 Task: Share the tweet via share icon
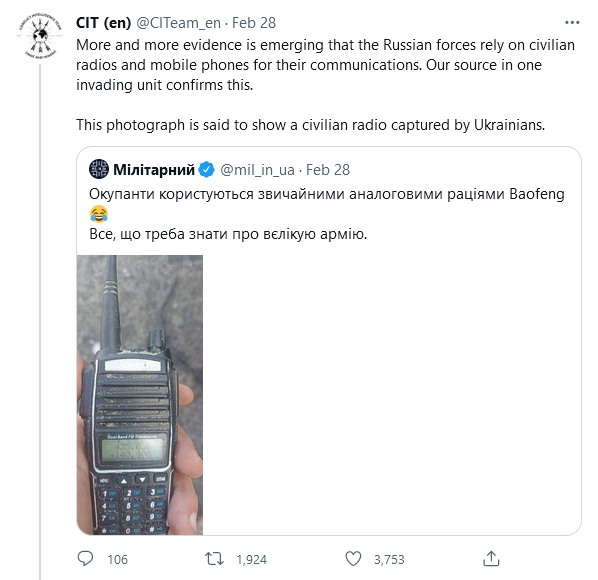[491, 559]
